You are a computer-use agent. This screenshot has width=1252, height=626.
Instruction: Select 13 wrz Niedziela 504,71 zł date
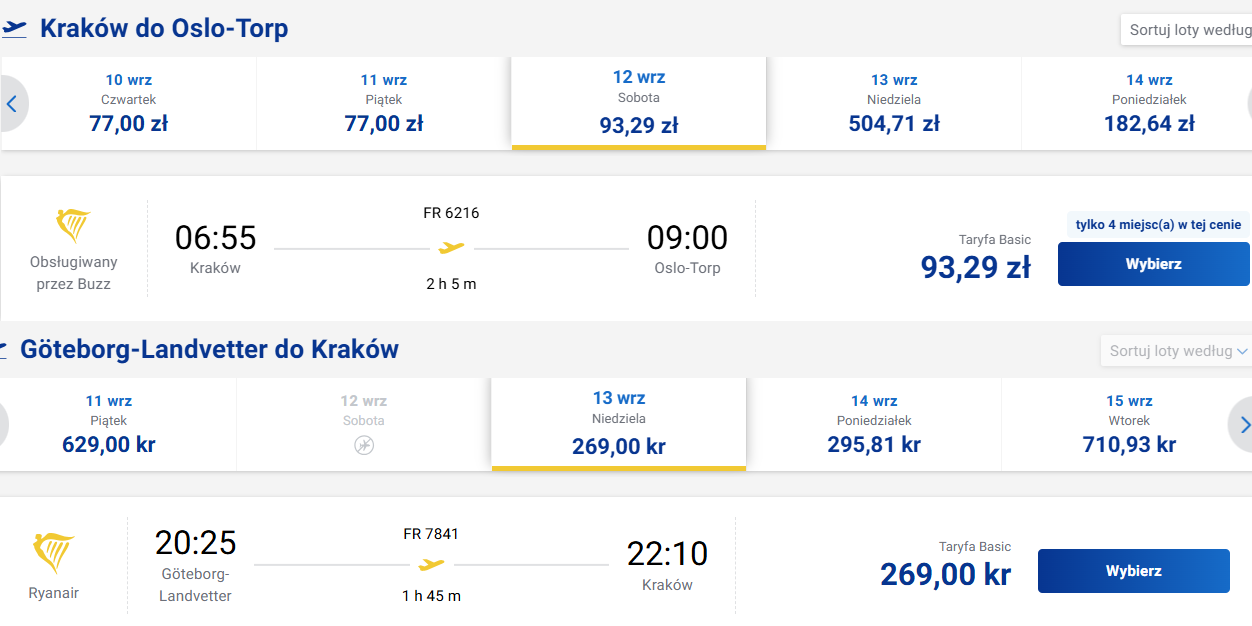894,103
